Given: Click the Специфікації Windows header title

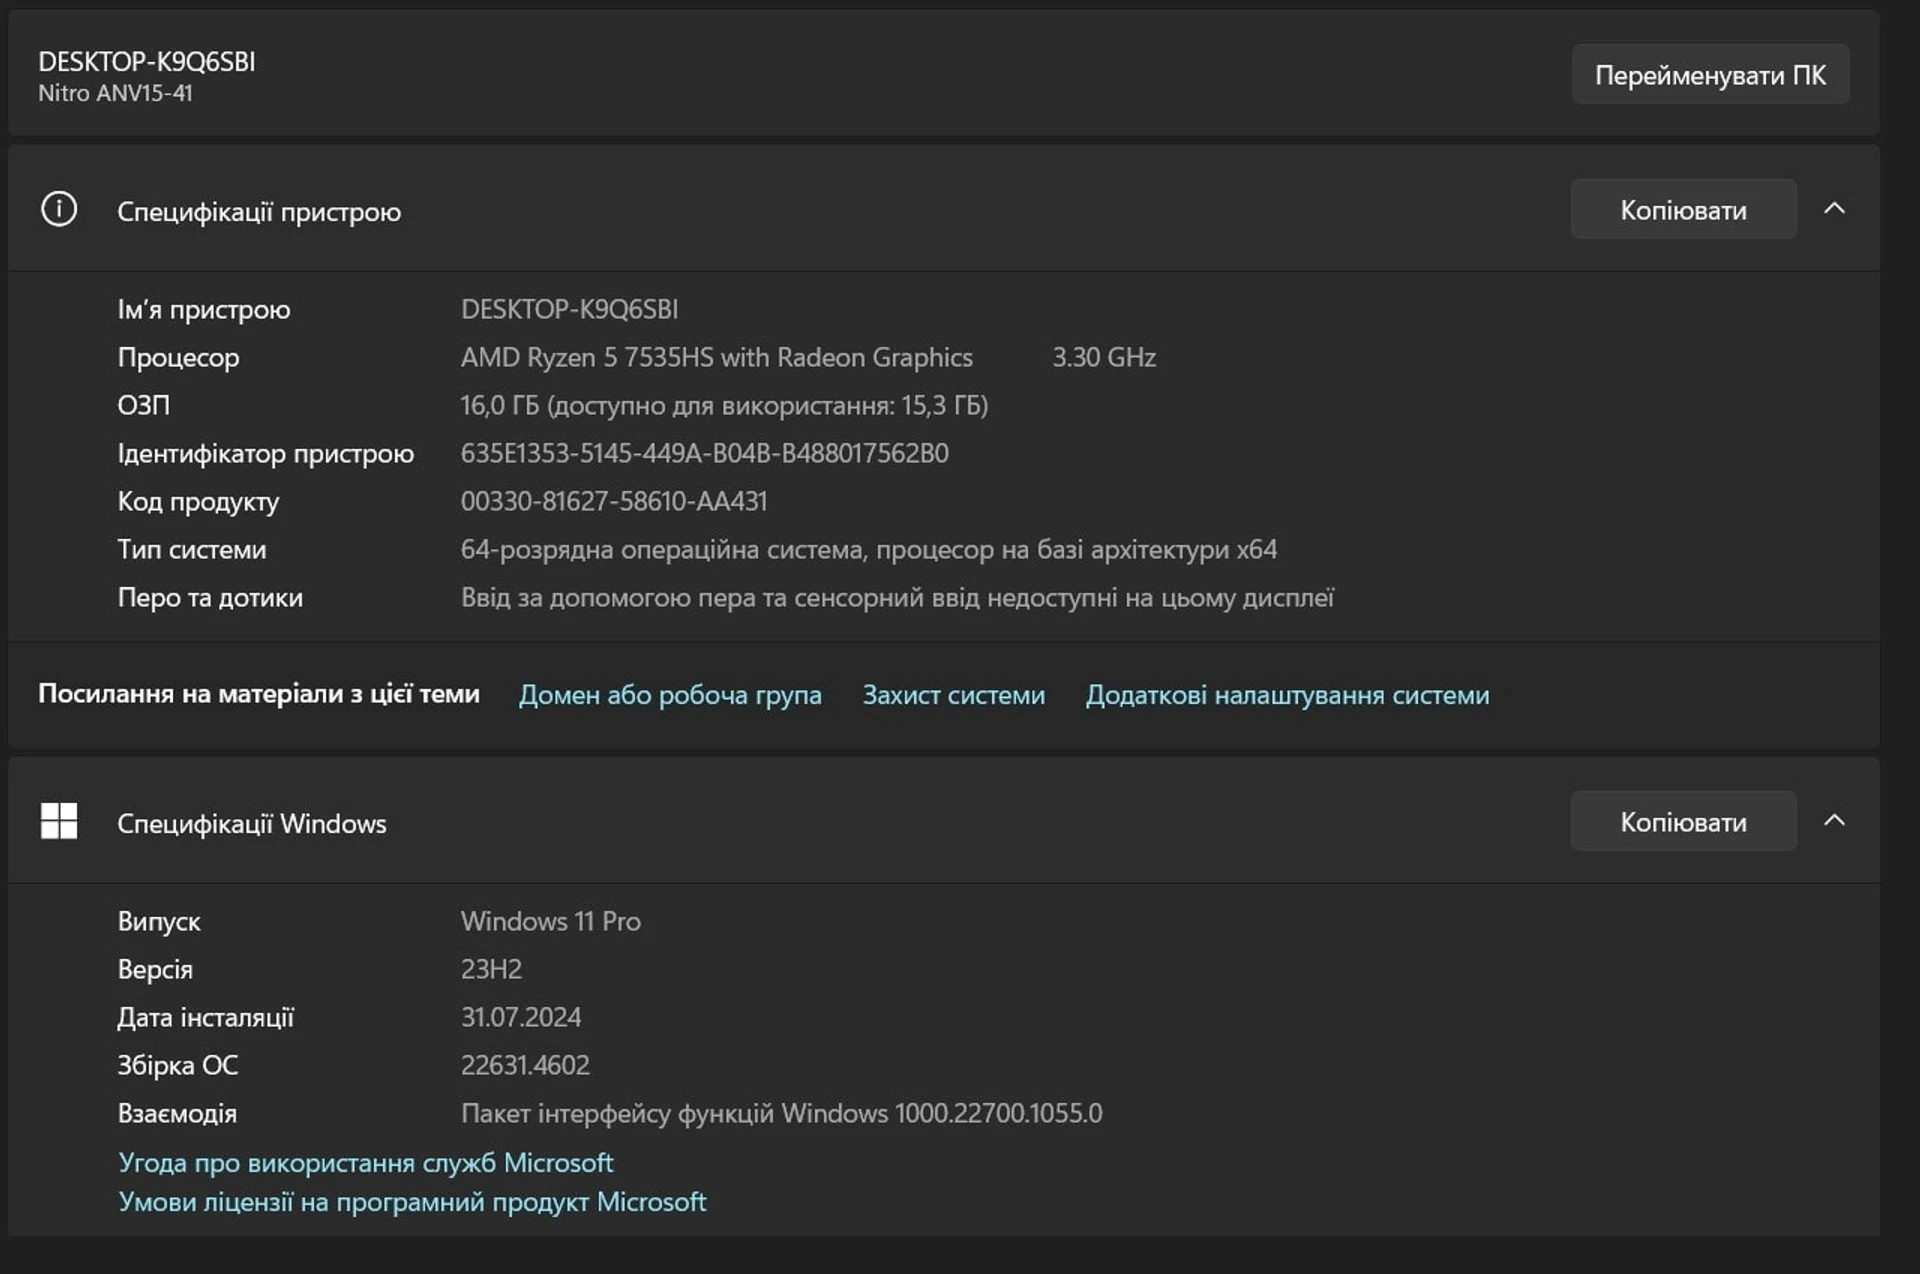Looking at the screenshot, I should 252,824.
